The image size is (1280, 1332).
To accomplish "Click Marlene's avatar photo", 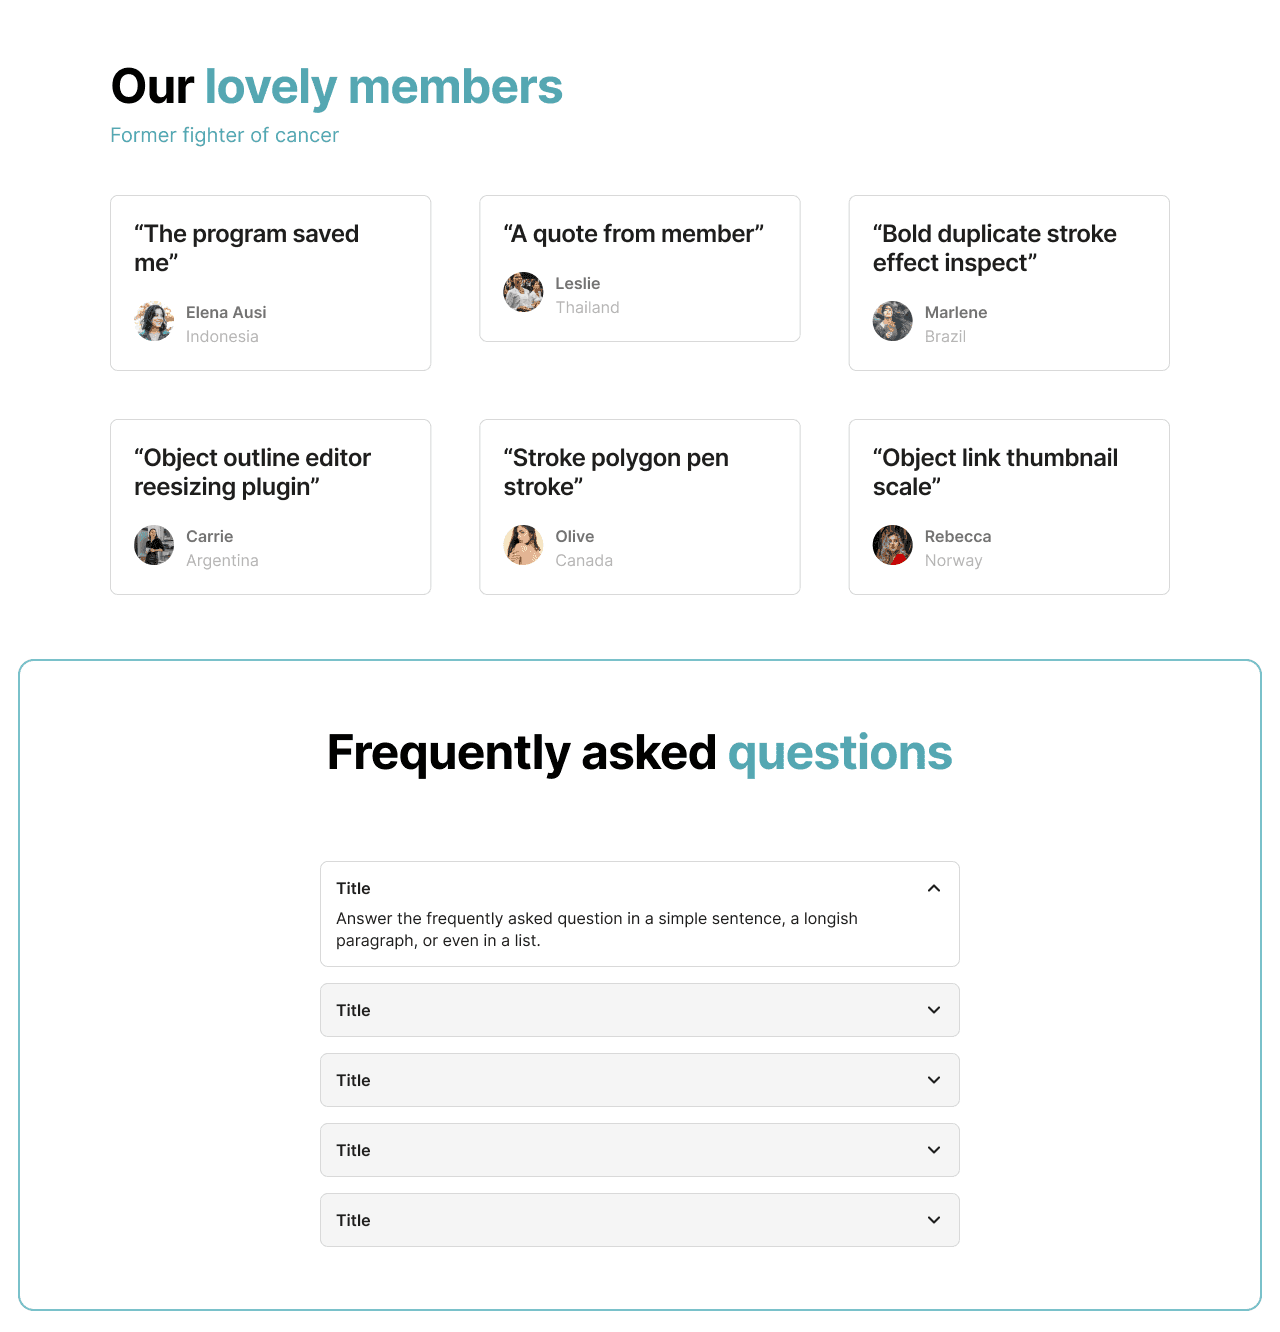I will [892, 321].
